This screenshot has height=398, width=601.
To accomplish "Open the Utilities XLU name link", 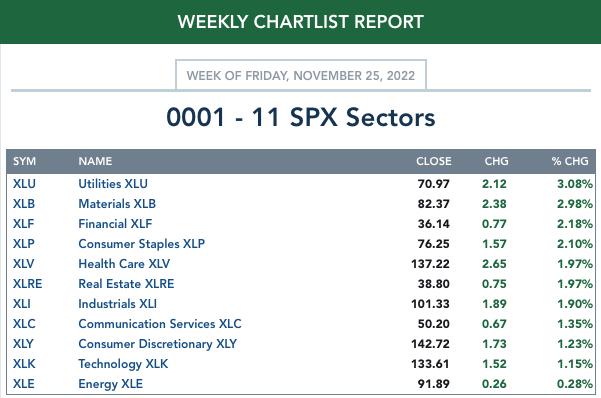I will click(113, 184).
